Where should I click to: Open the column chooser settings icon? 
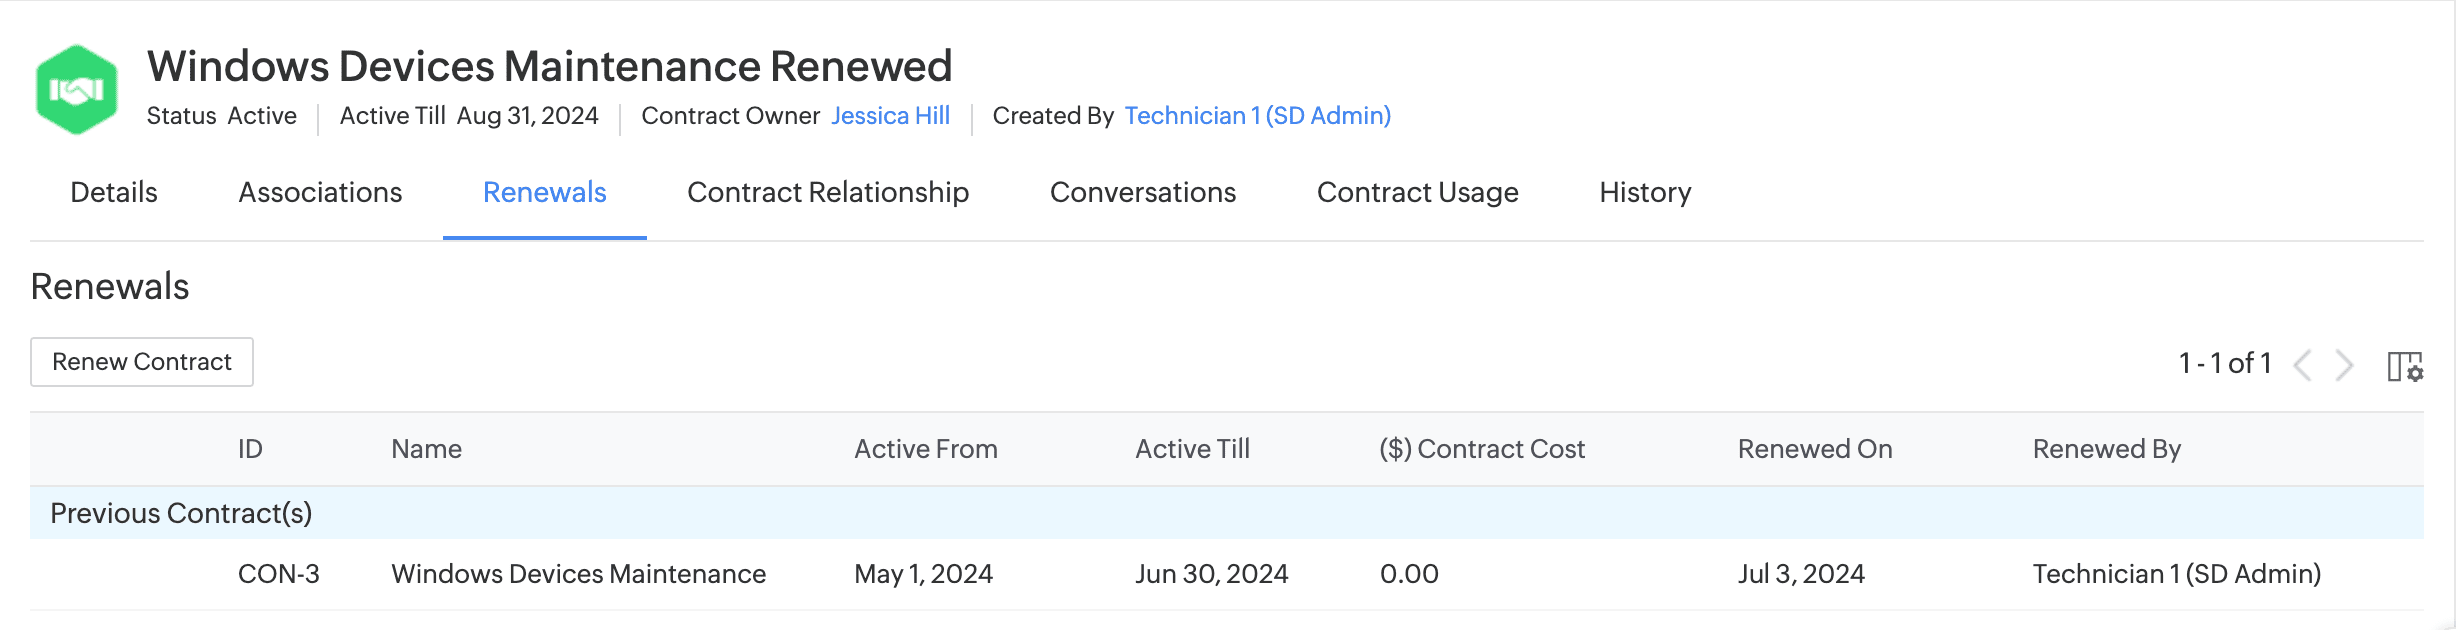tap(2405, 366)
